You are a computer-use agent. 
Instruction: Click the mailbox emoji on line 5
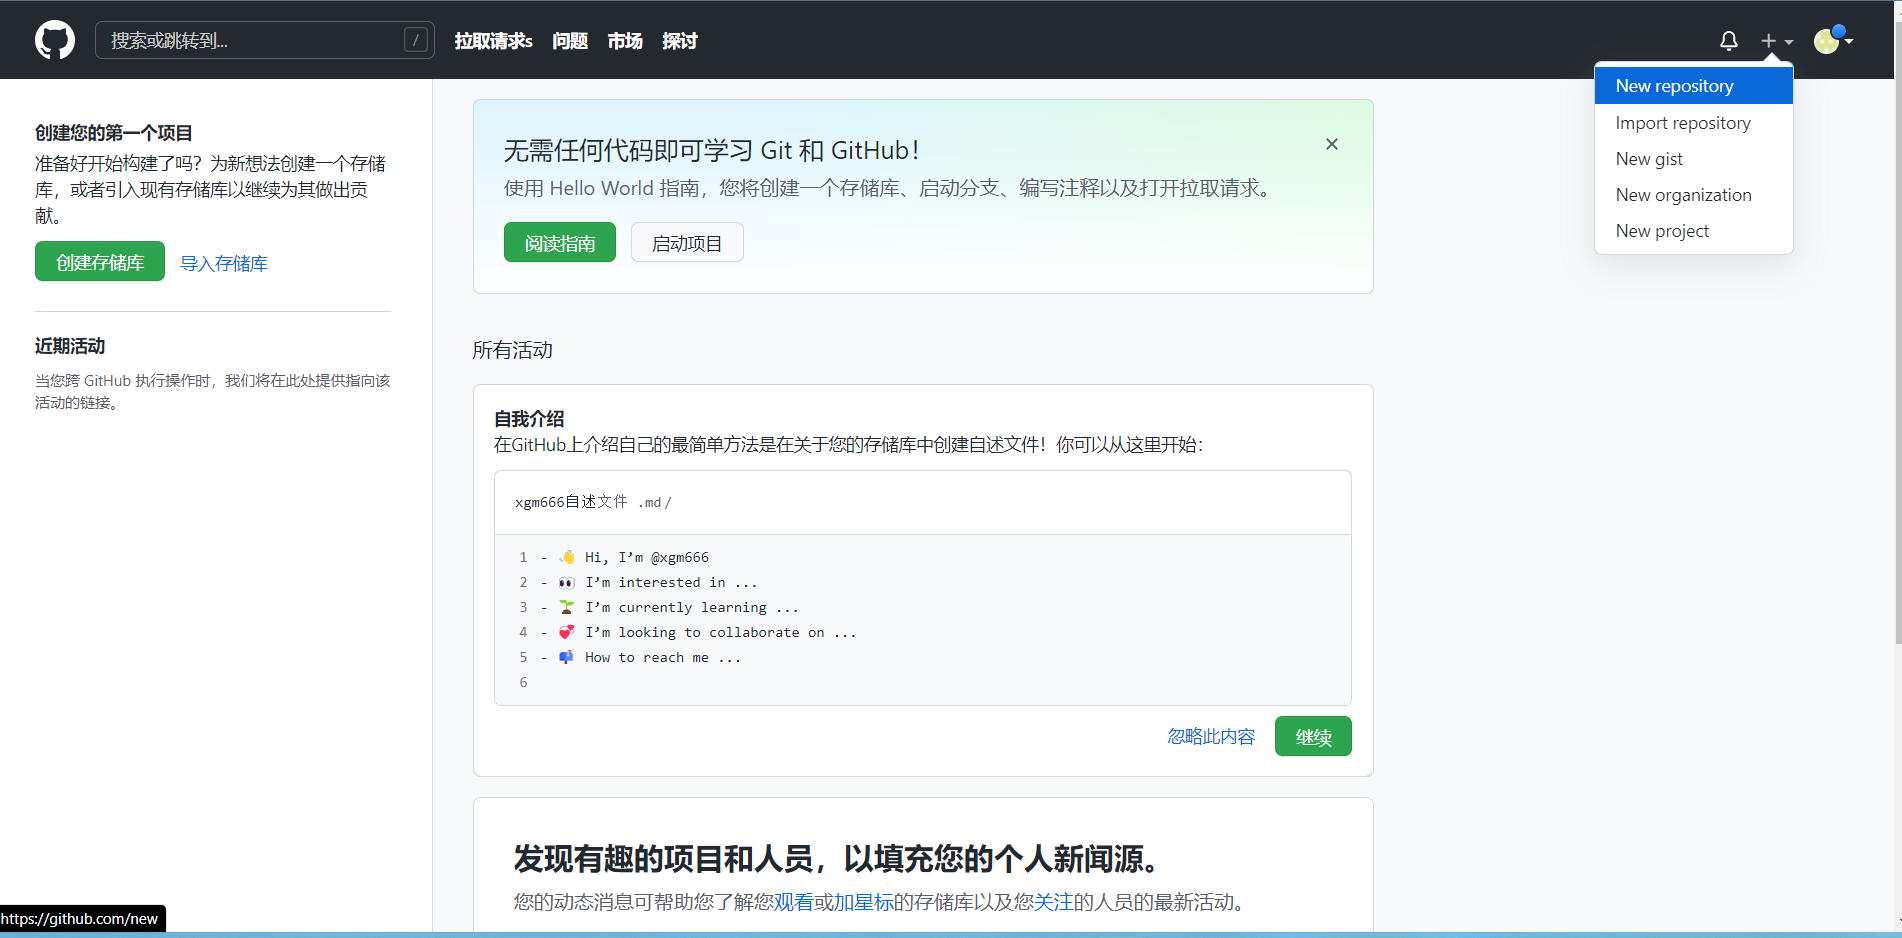pyautogui.click(x=567, y=657)
